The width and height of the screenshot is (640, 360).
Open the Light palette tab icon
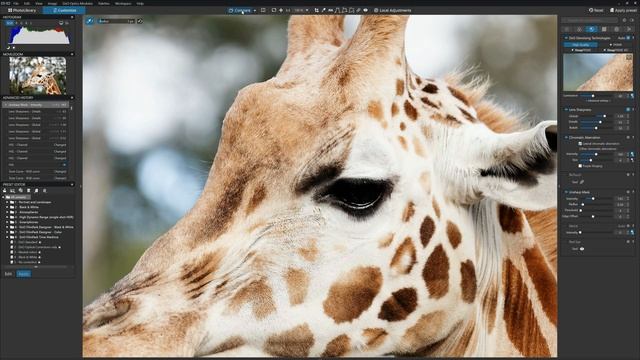[x=567, y=29]
